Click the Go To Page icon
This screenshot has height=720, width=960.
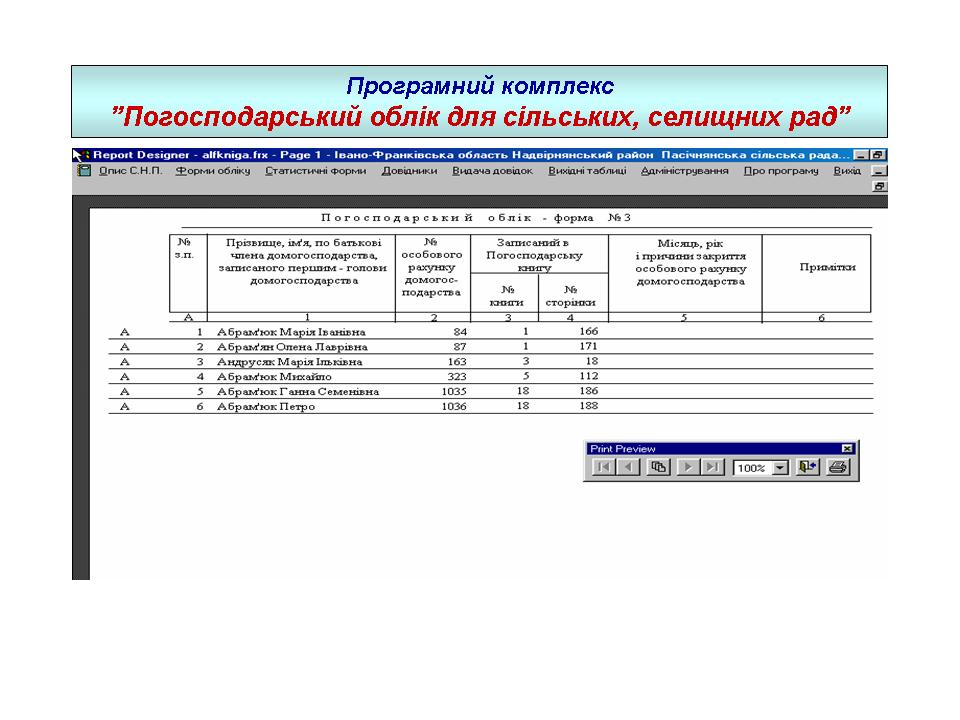pyautogui.click(x=658, y=467)
